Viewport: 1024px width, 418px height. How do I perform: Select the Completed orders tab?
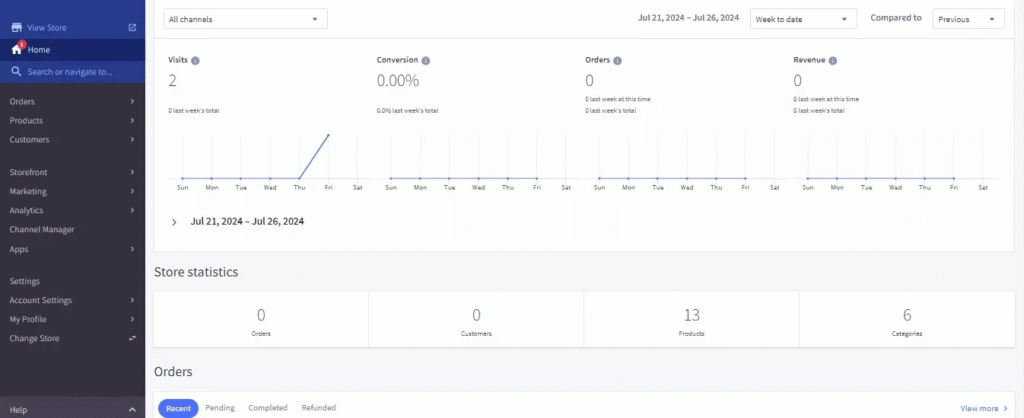(268, 408)
